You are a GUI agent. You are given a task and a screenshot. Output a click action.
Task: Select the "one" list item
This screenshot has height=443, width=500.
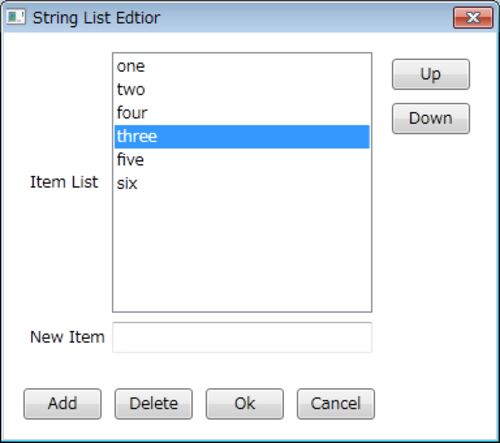(x=242, y=66)
